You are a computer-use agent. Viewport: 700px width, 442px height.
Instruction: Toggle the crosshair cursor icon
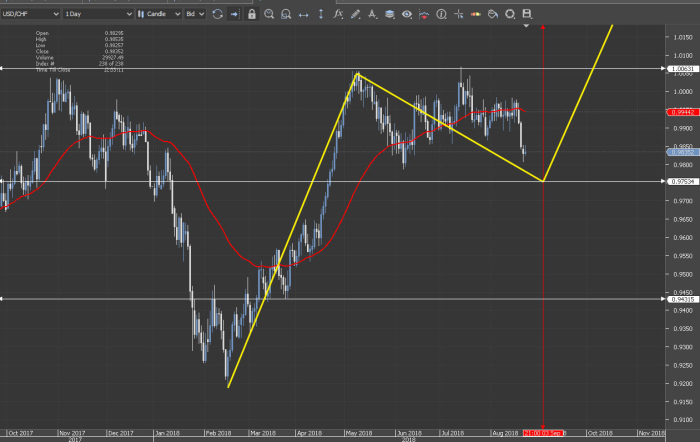[x=458, y=14]
